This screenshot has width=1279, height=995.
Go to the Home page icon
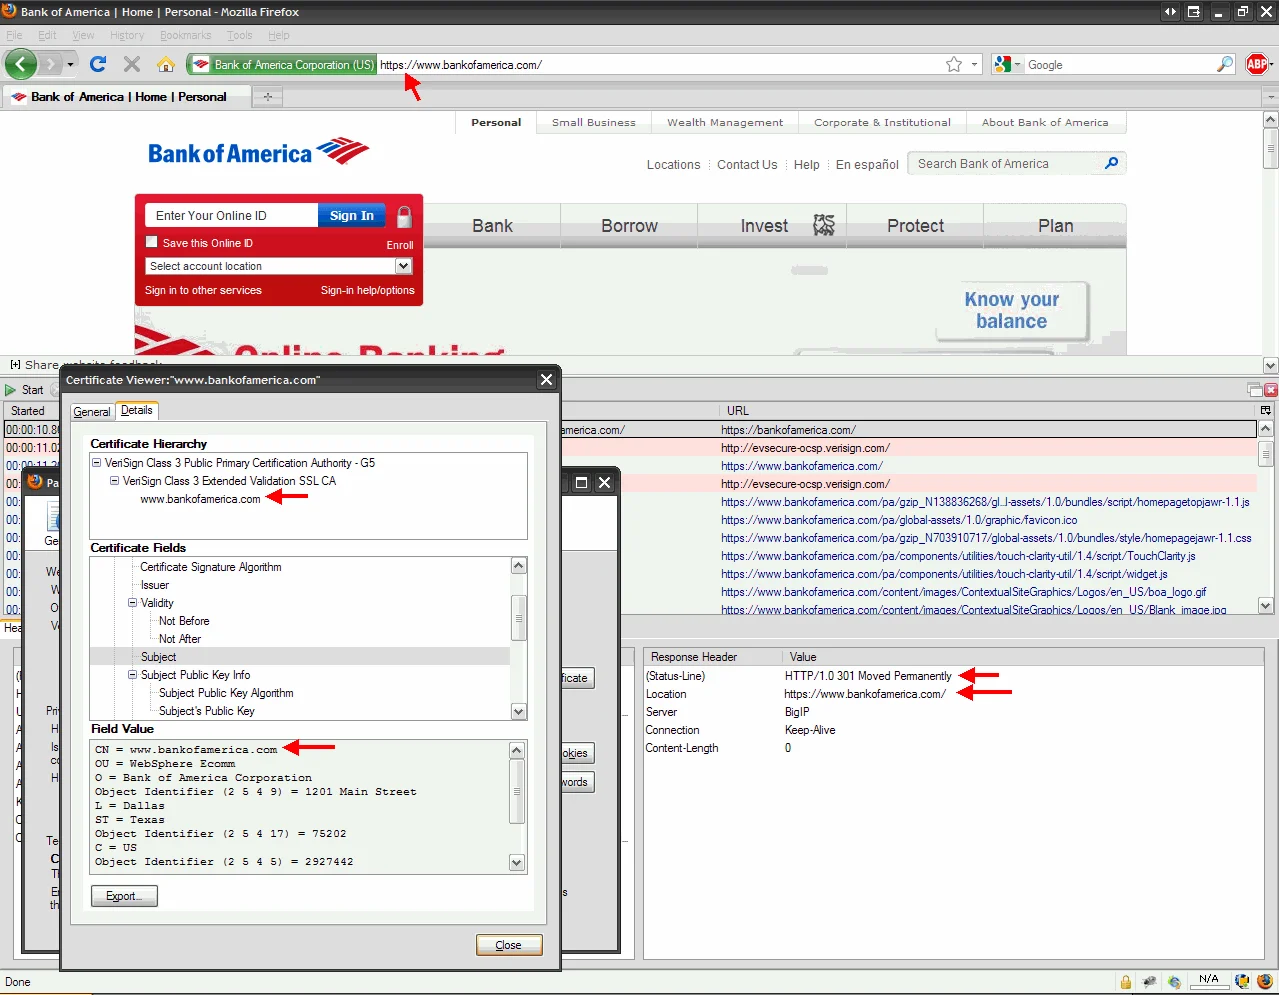[166, 64]
